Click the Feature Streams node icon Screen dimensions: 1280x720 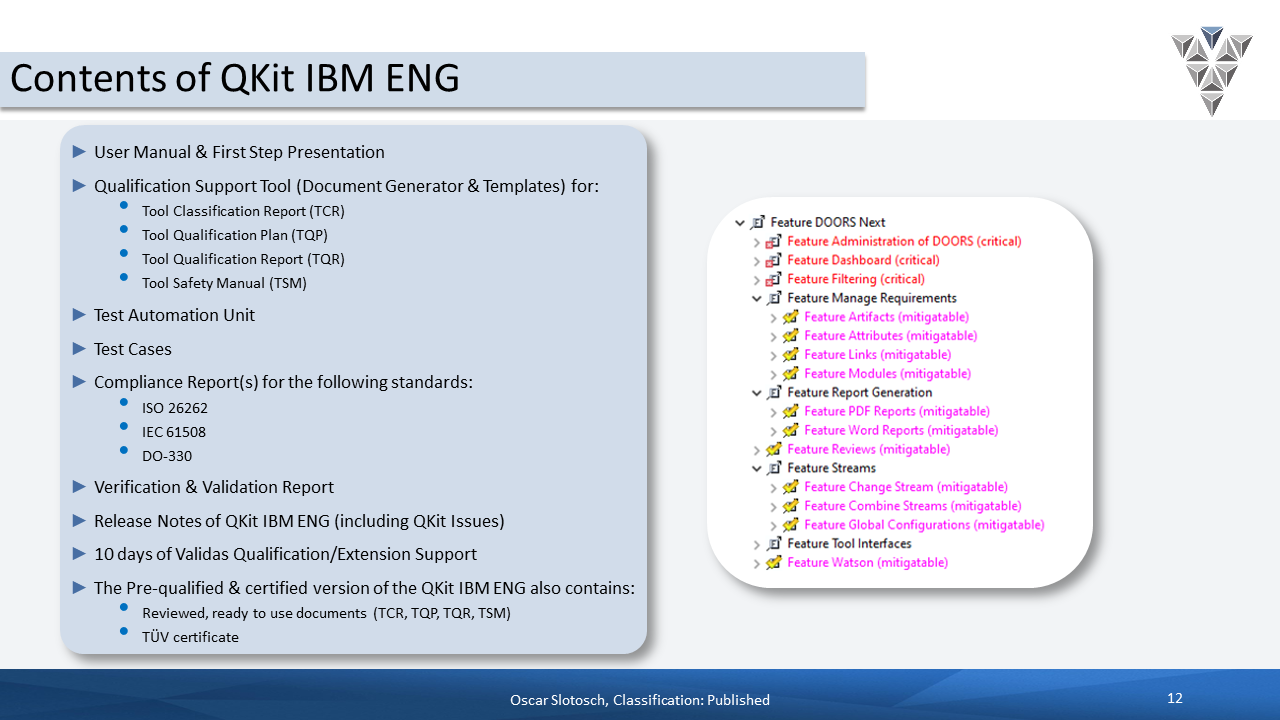coord(774,468)
